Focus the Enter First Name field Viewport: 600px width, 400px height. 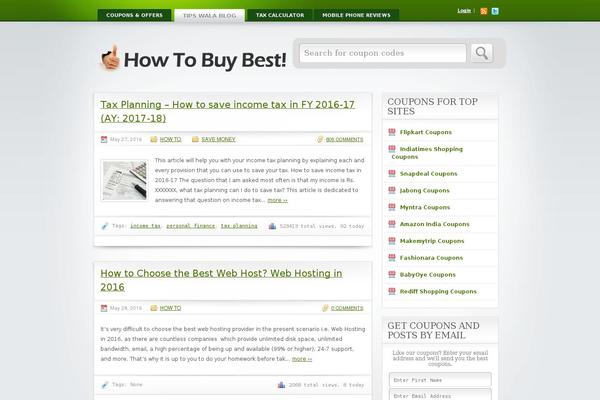[440, 380]
